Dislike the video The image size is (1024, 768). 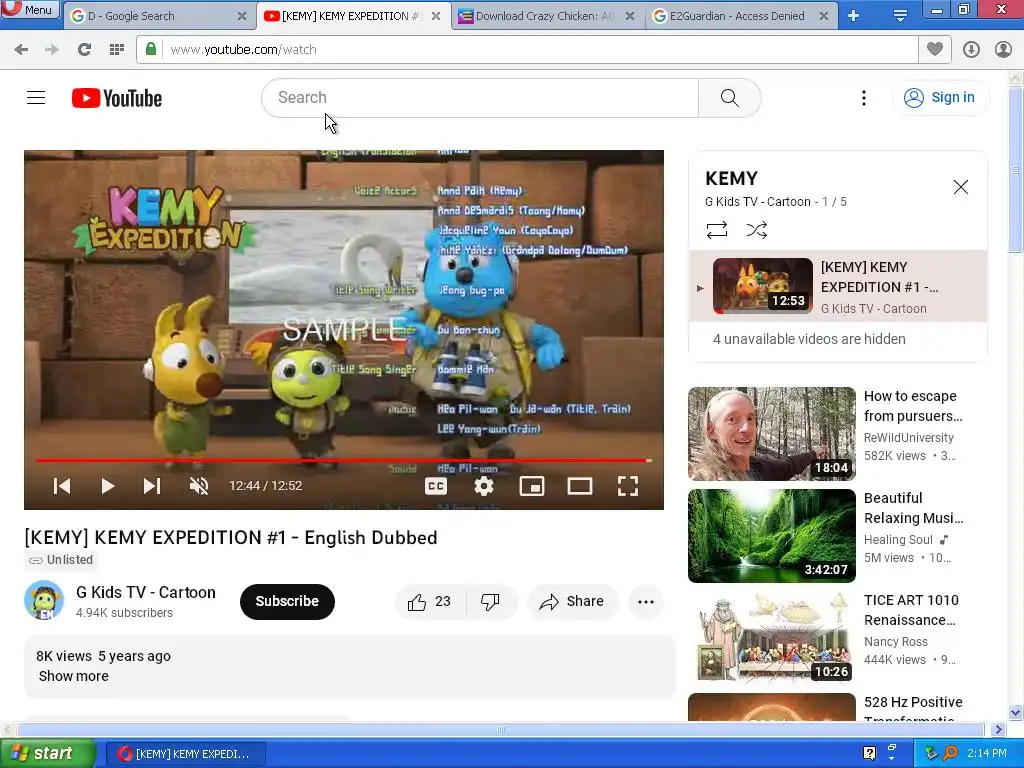click(490, 601)
